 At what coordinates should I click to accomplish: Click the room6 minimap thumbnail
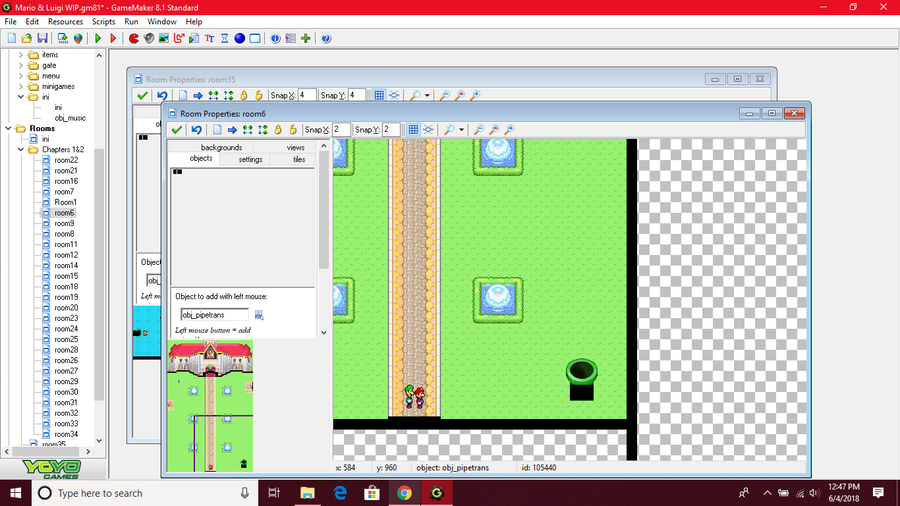(210, 406)
